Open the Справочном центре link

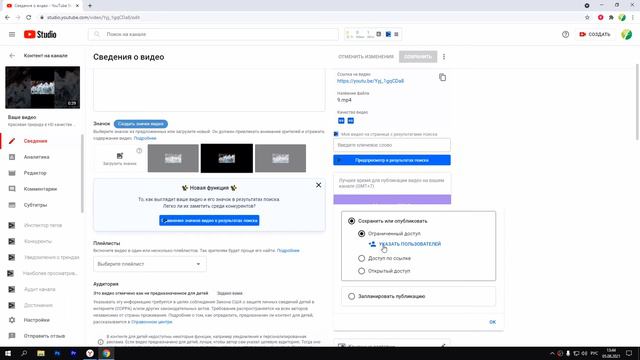[x=151, y=322]
